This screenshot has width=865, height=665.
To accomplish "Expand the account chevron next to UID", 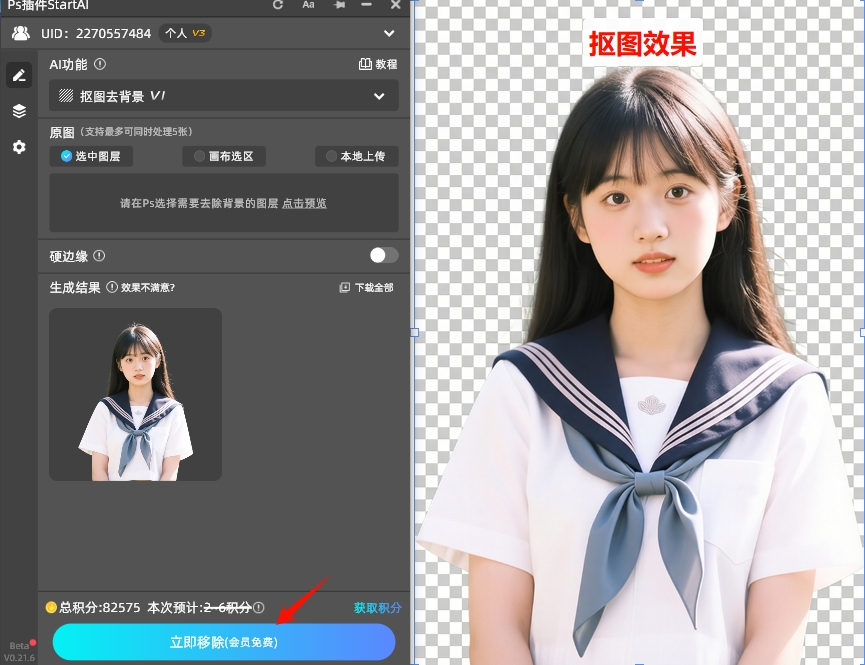I will coord(389,33).
